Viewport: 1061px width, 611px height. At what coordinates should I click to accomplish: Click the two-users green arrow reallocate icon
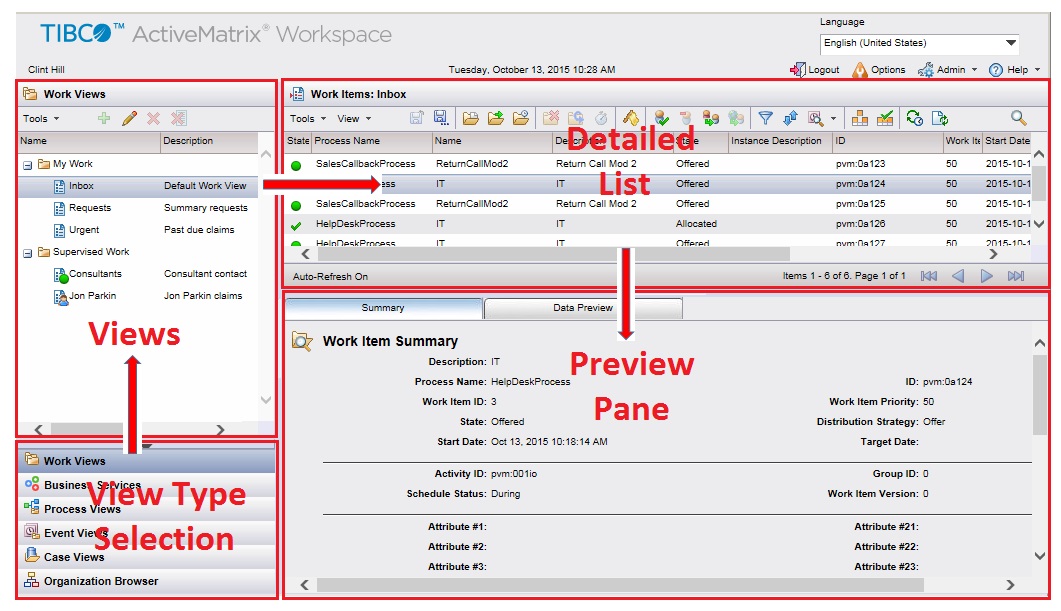710,118
